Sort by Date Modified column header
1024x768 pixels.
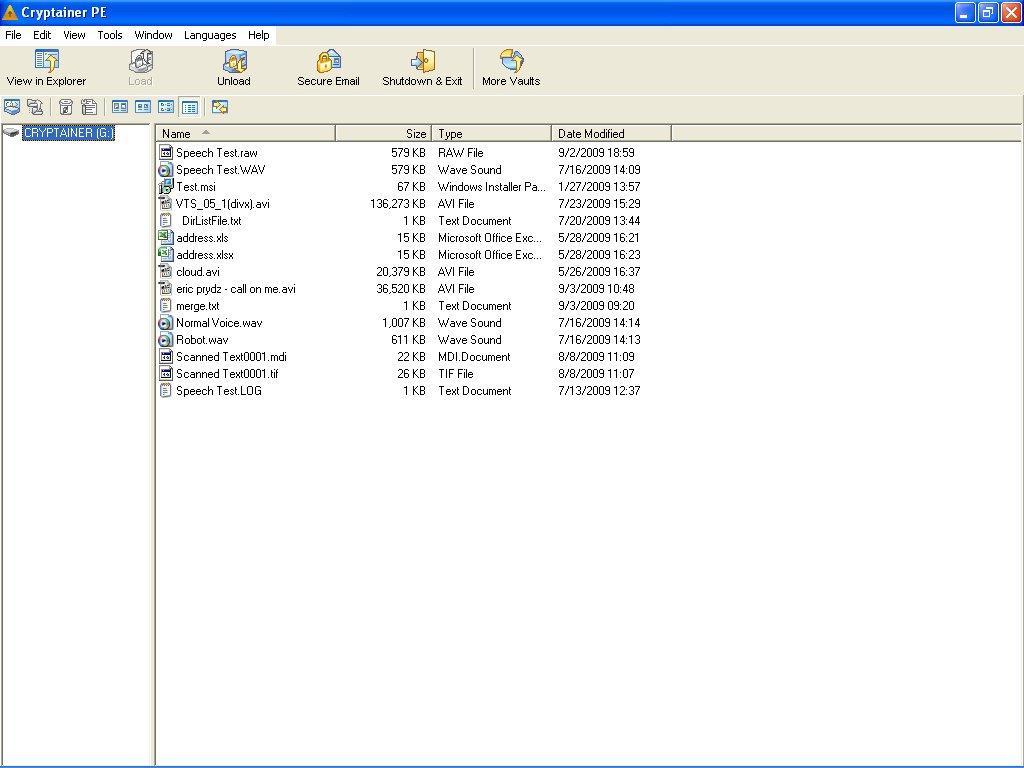(611, 133)
